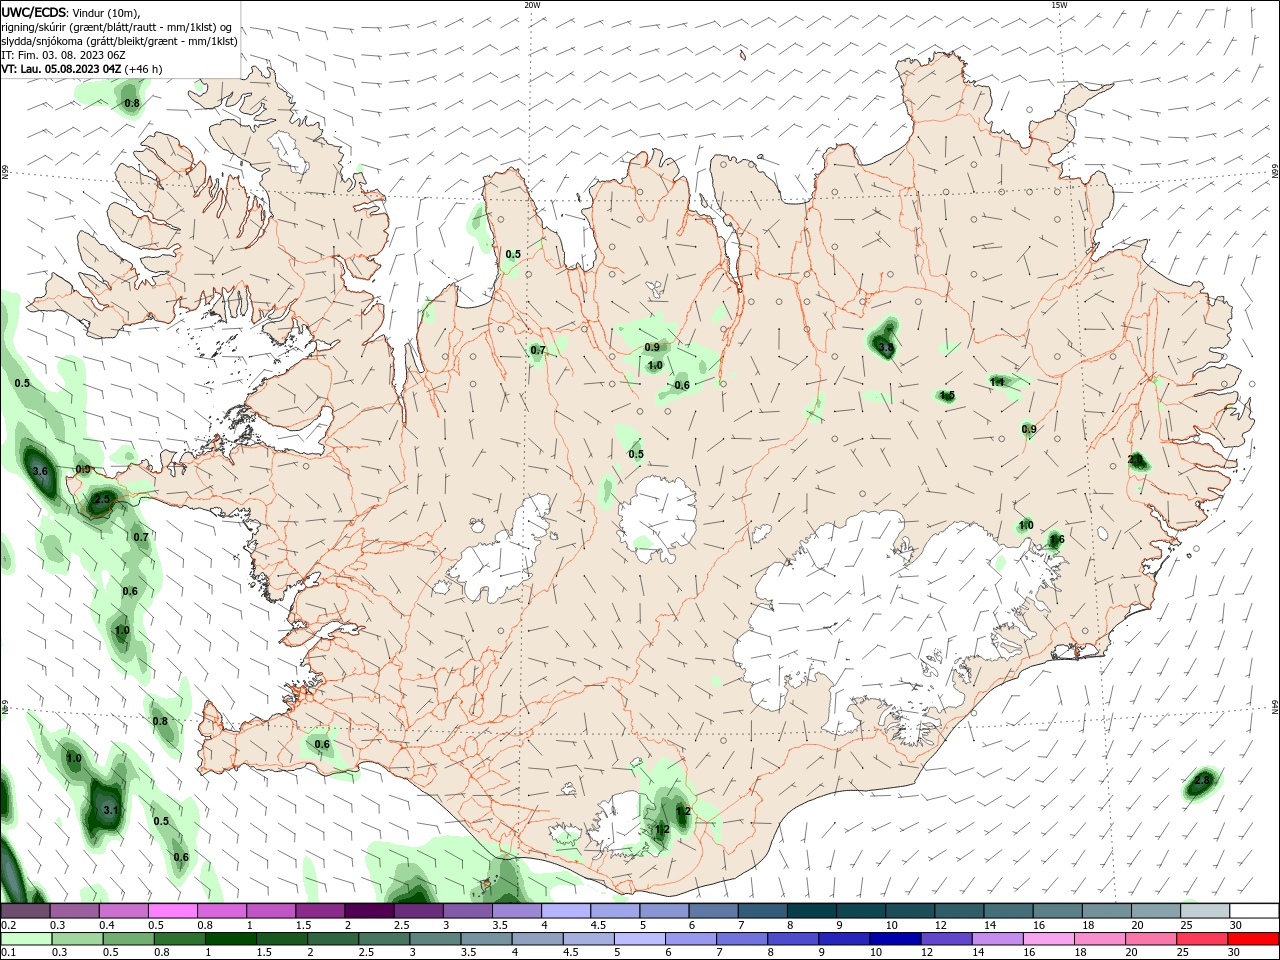1280x960 pixels.
Task: Click the '0.1' label in the rain legend
Action: click(9, 953)
